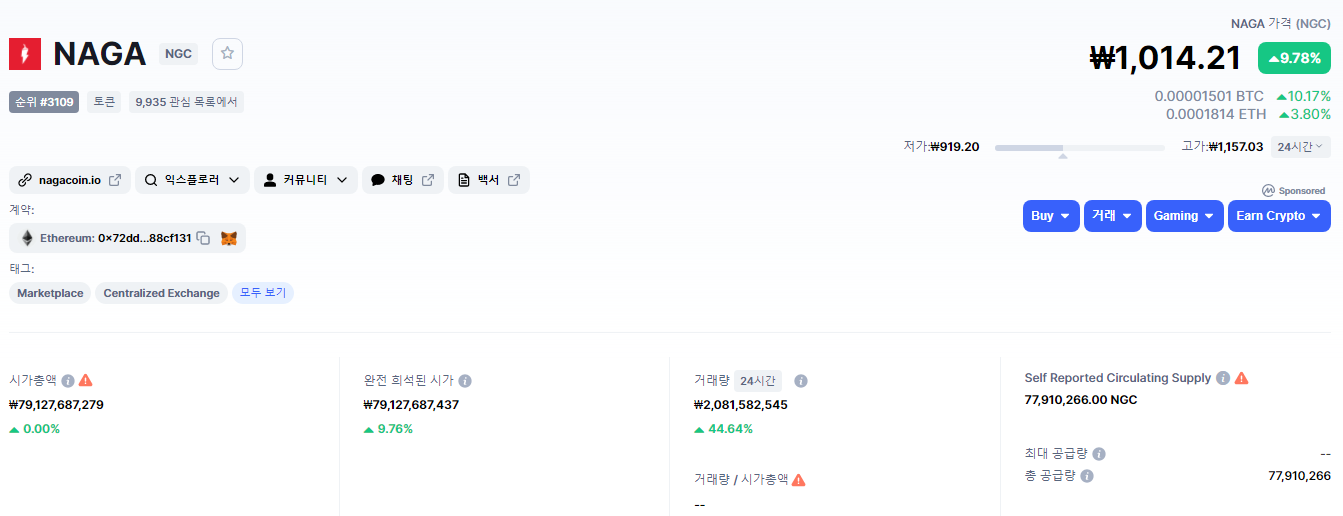1343x516 pixels.
Task: Click the red NAGA logo icon
Action: point(25,54)
